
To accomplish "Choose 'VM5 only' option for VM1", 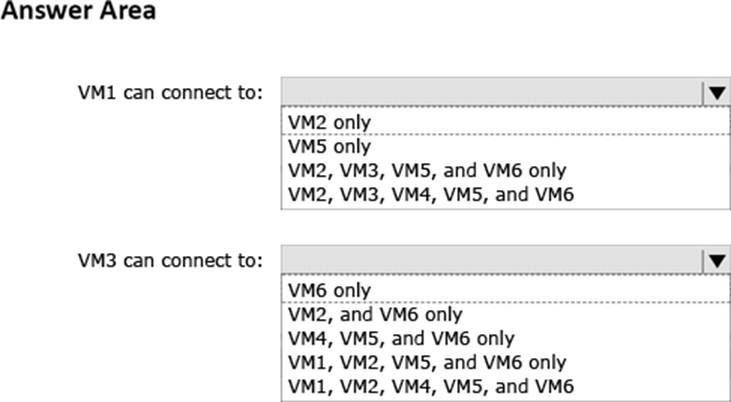I will 330,145.
